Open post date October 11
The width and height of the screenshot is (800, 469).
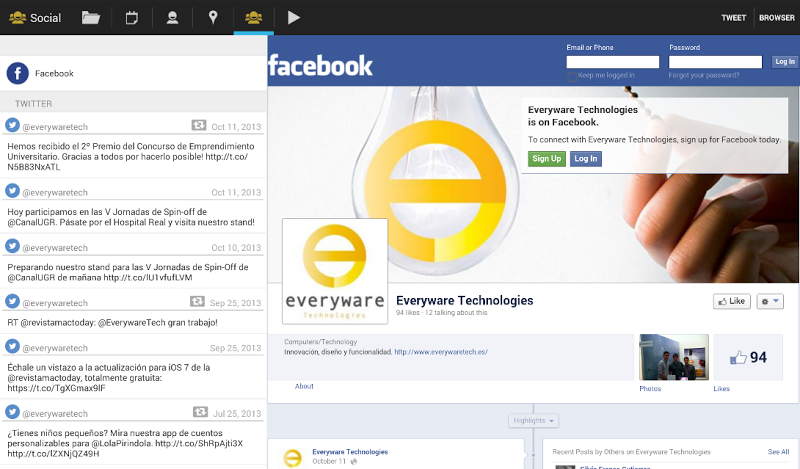click(x=329, y=461)
